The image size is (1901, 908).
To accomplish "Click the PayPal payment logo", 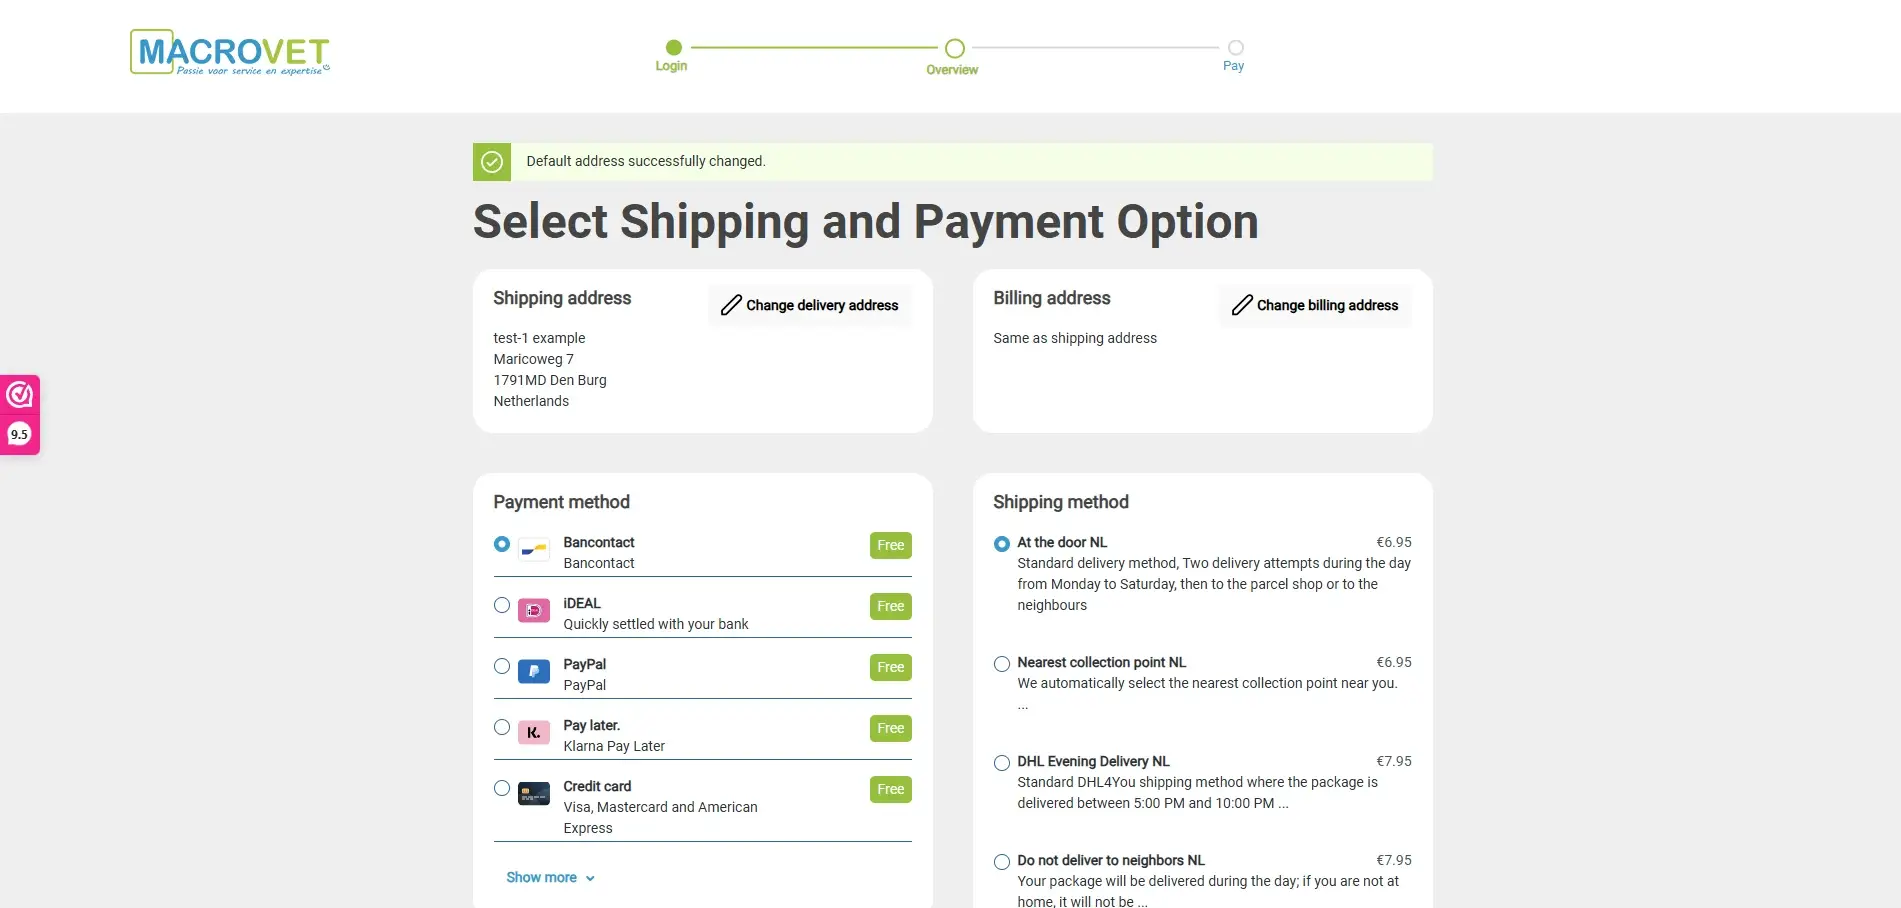I will (533, 671).
